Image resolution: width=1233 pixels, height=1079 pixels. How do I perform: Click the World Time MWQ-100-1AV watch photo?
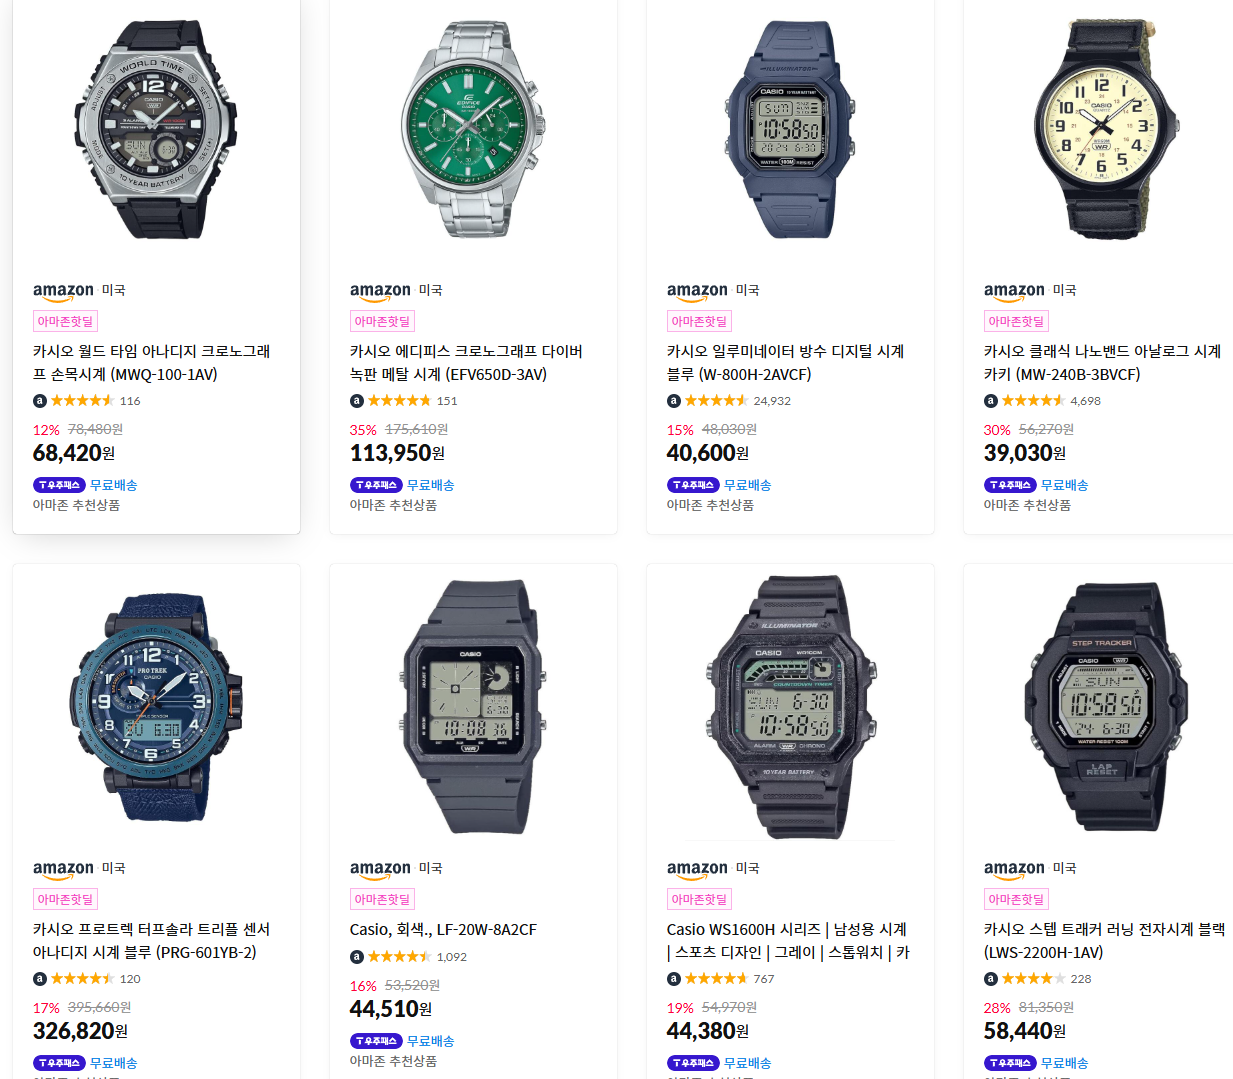click(156, 129)
